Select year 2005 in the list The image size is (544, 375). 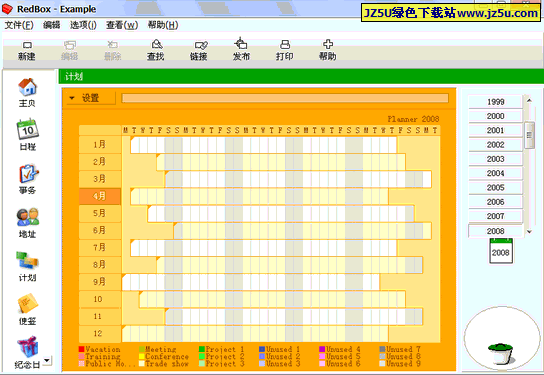[x=495, y=187]
